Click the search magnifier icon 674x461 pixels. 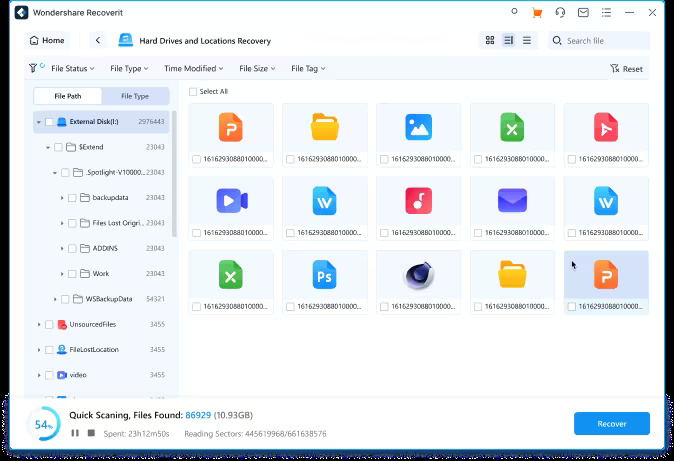tap(557, 40)
